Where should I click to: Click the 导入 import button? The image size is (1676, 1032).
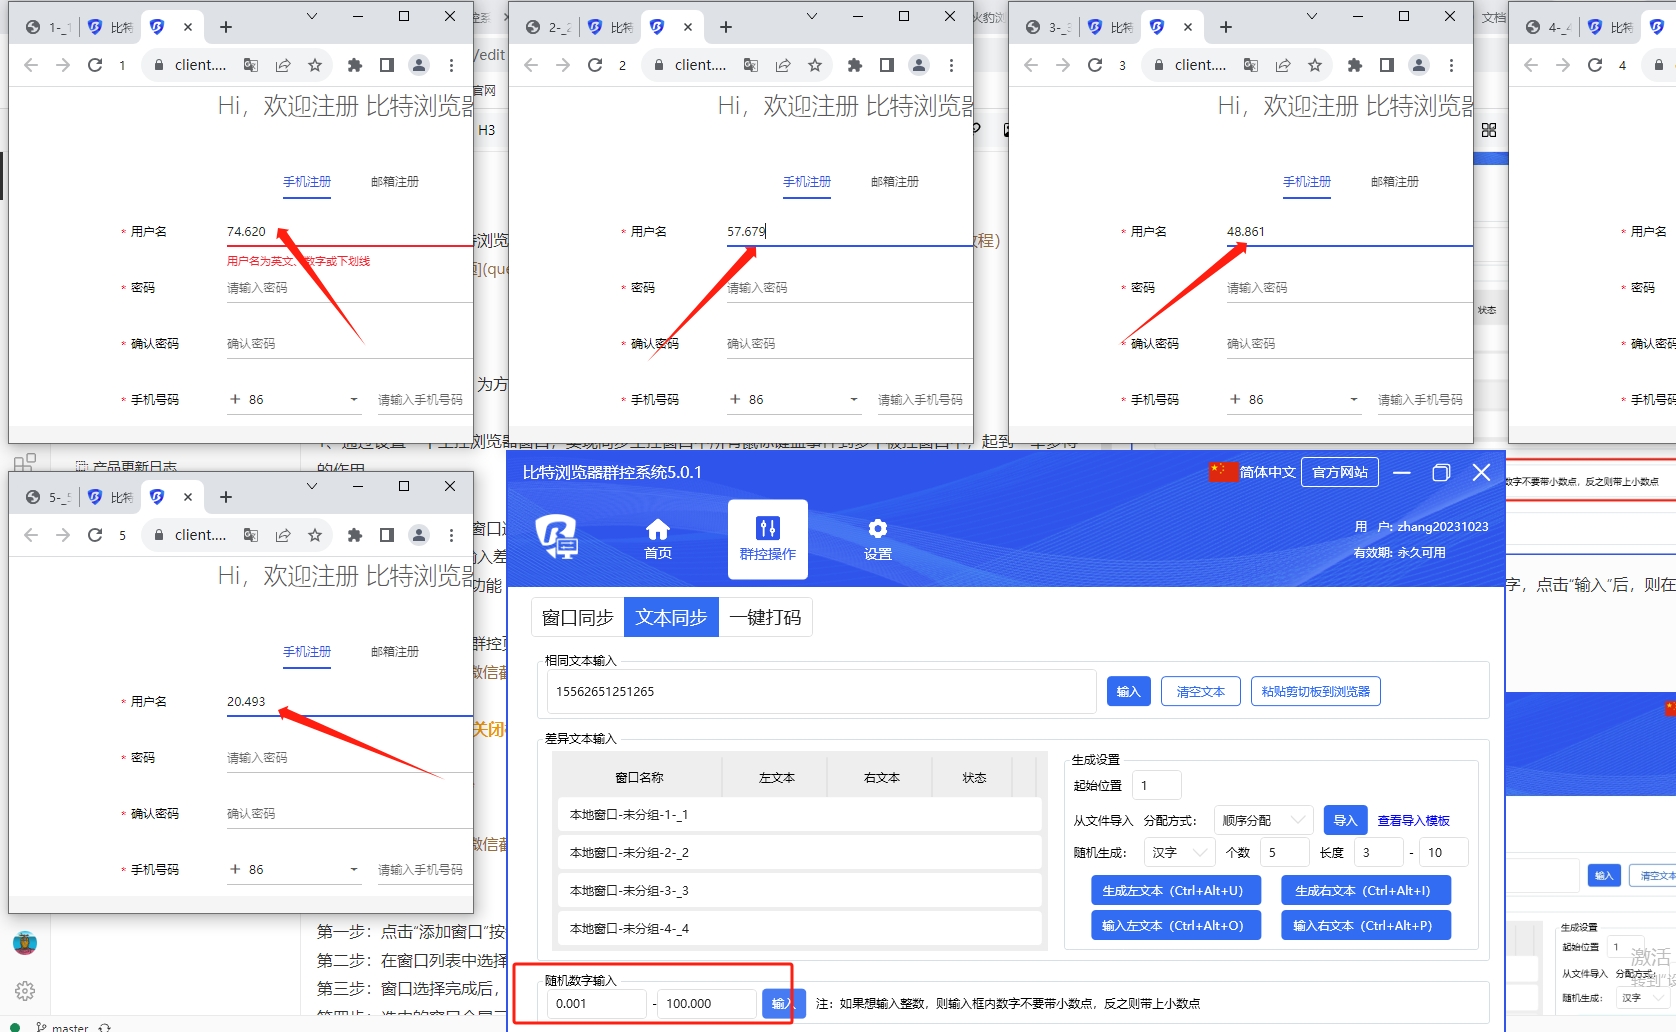pyautogui.click(x=1345, y=820)
